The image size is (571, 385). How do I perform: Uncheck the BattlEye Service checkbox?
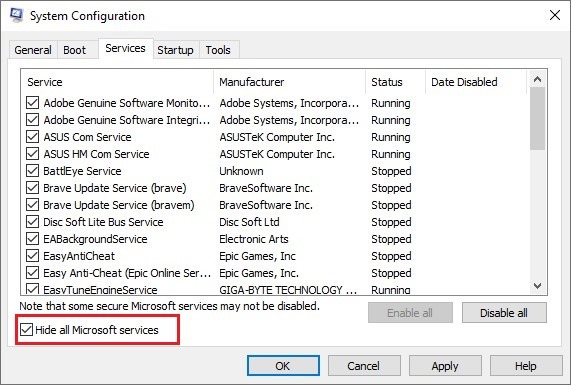[32, 171]
